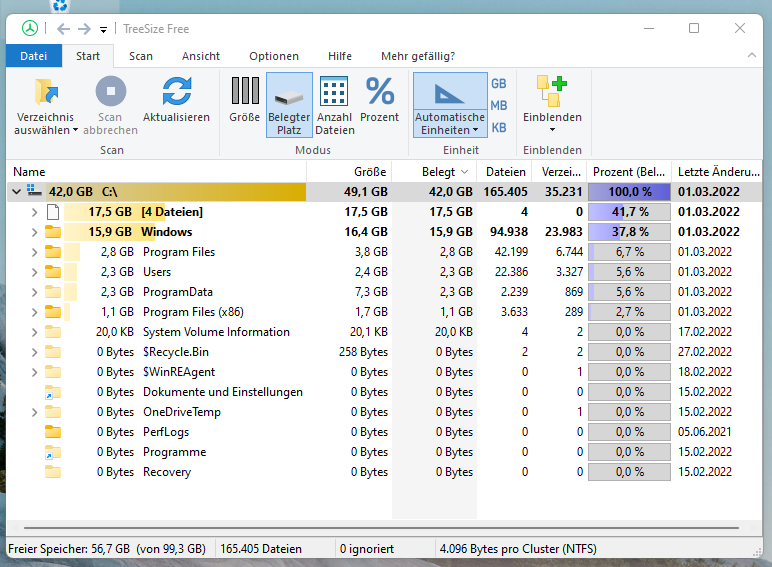Viewport: 772px width, 567px height.
Task: Expand System Volume Information node
Action: 34,332
